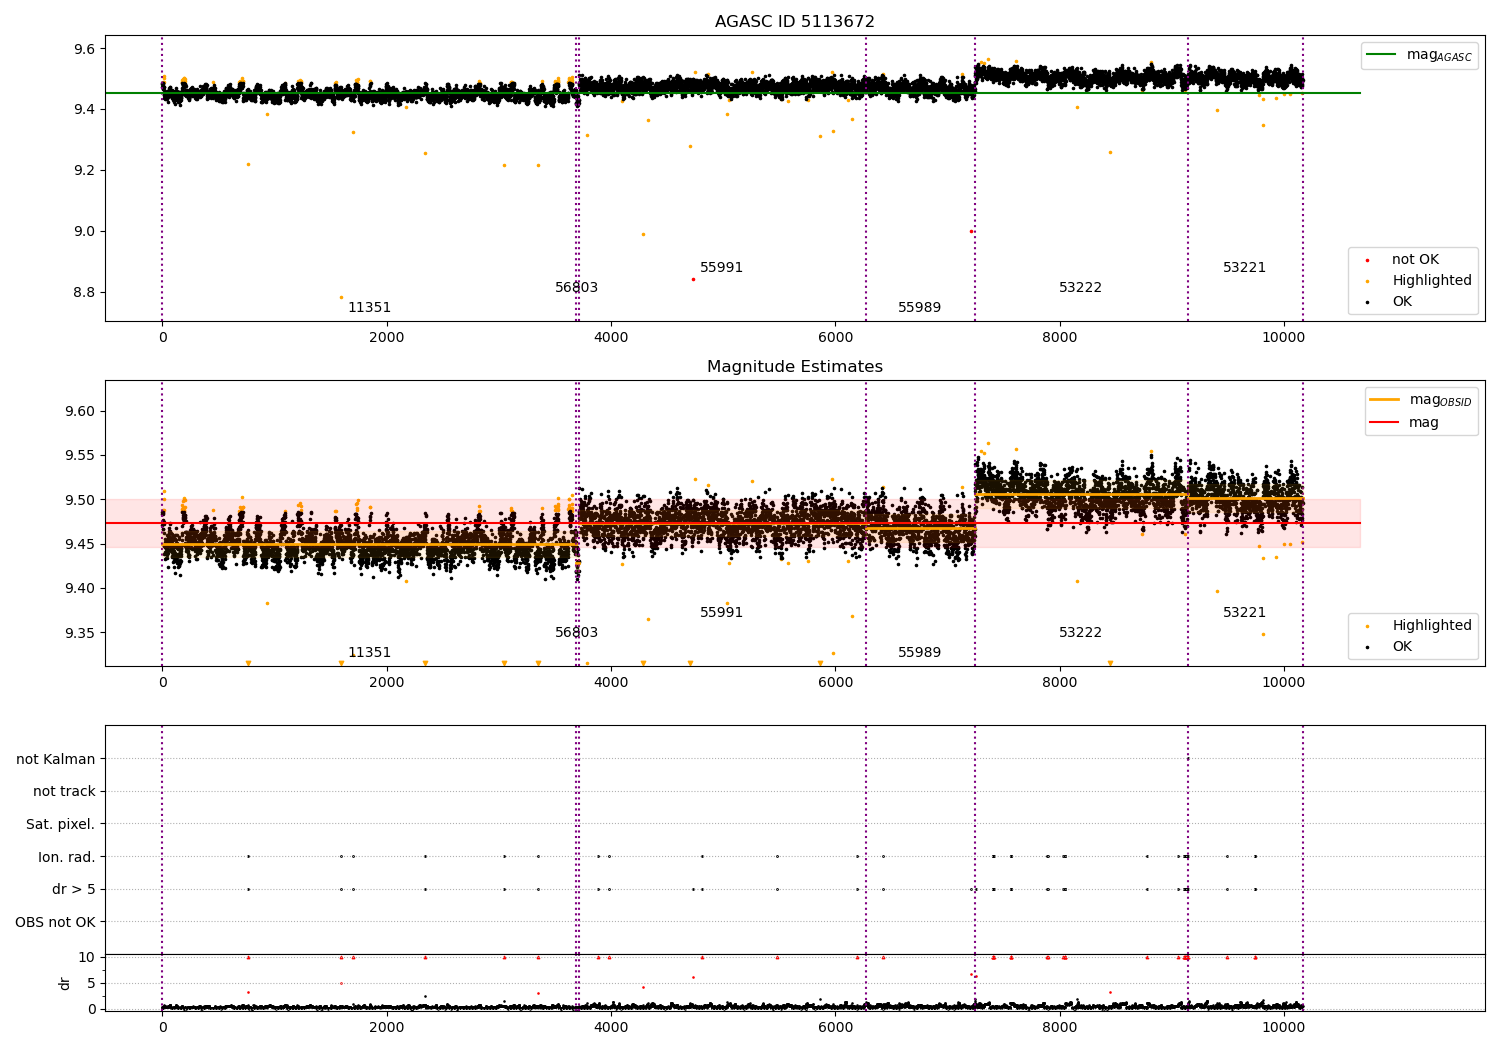1500x1050 pixels.
Task: Click OBSID label 55991 in top plot
Action: click(x=721, y=268)
